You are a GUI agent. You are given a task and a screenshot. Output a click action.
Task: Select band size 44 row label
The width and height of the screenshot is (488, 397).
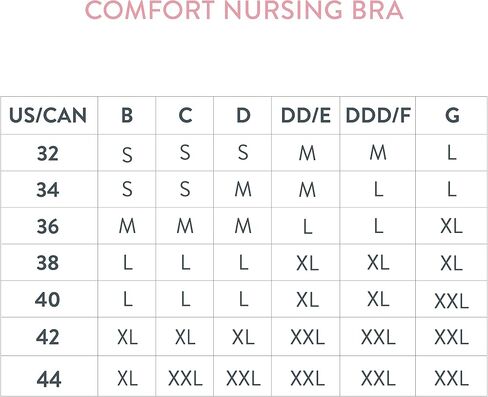(49, 379)
